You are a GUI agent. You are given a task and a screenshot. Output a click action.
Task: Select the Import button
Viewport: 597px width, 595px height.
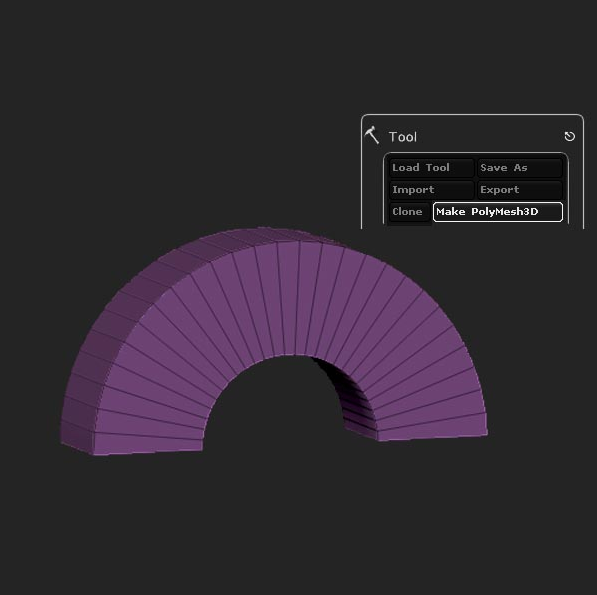431,190
